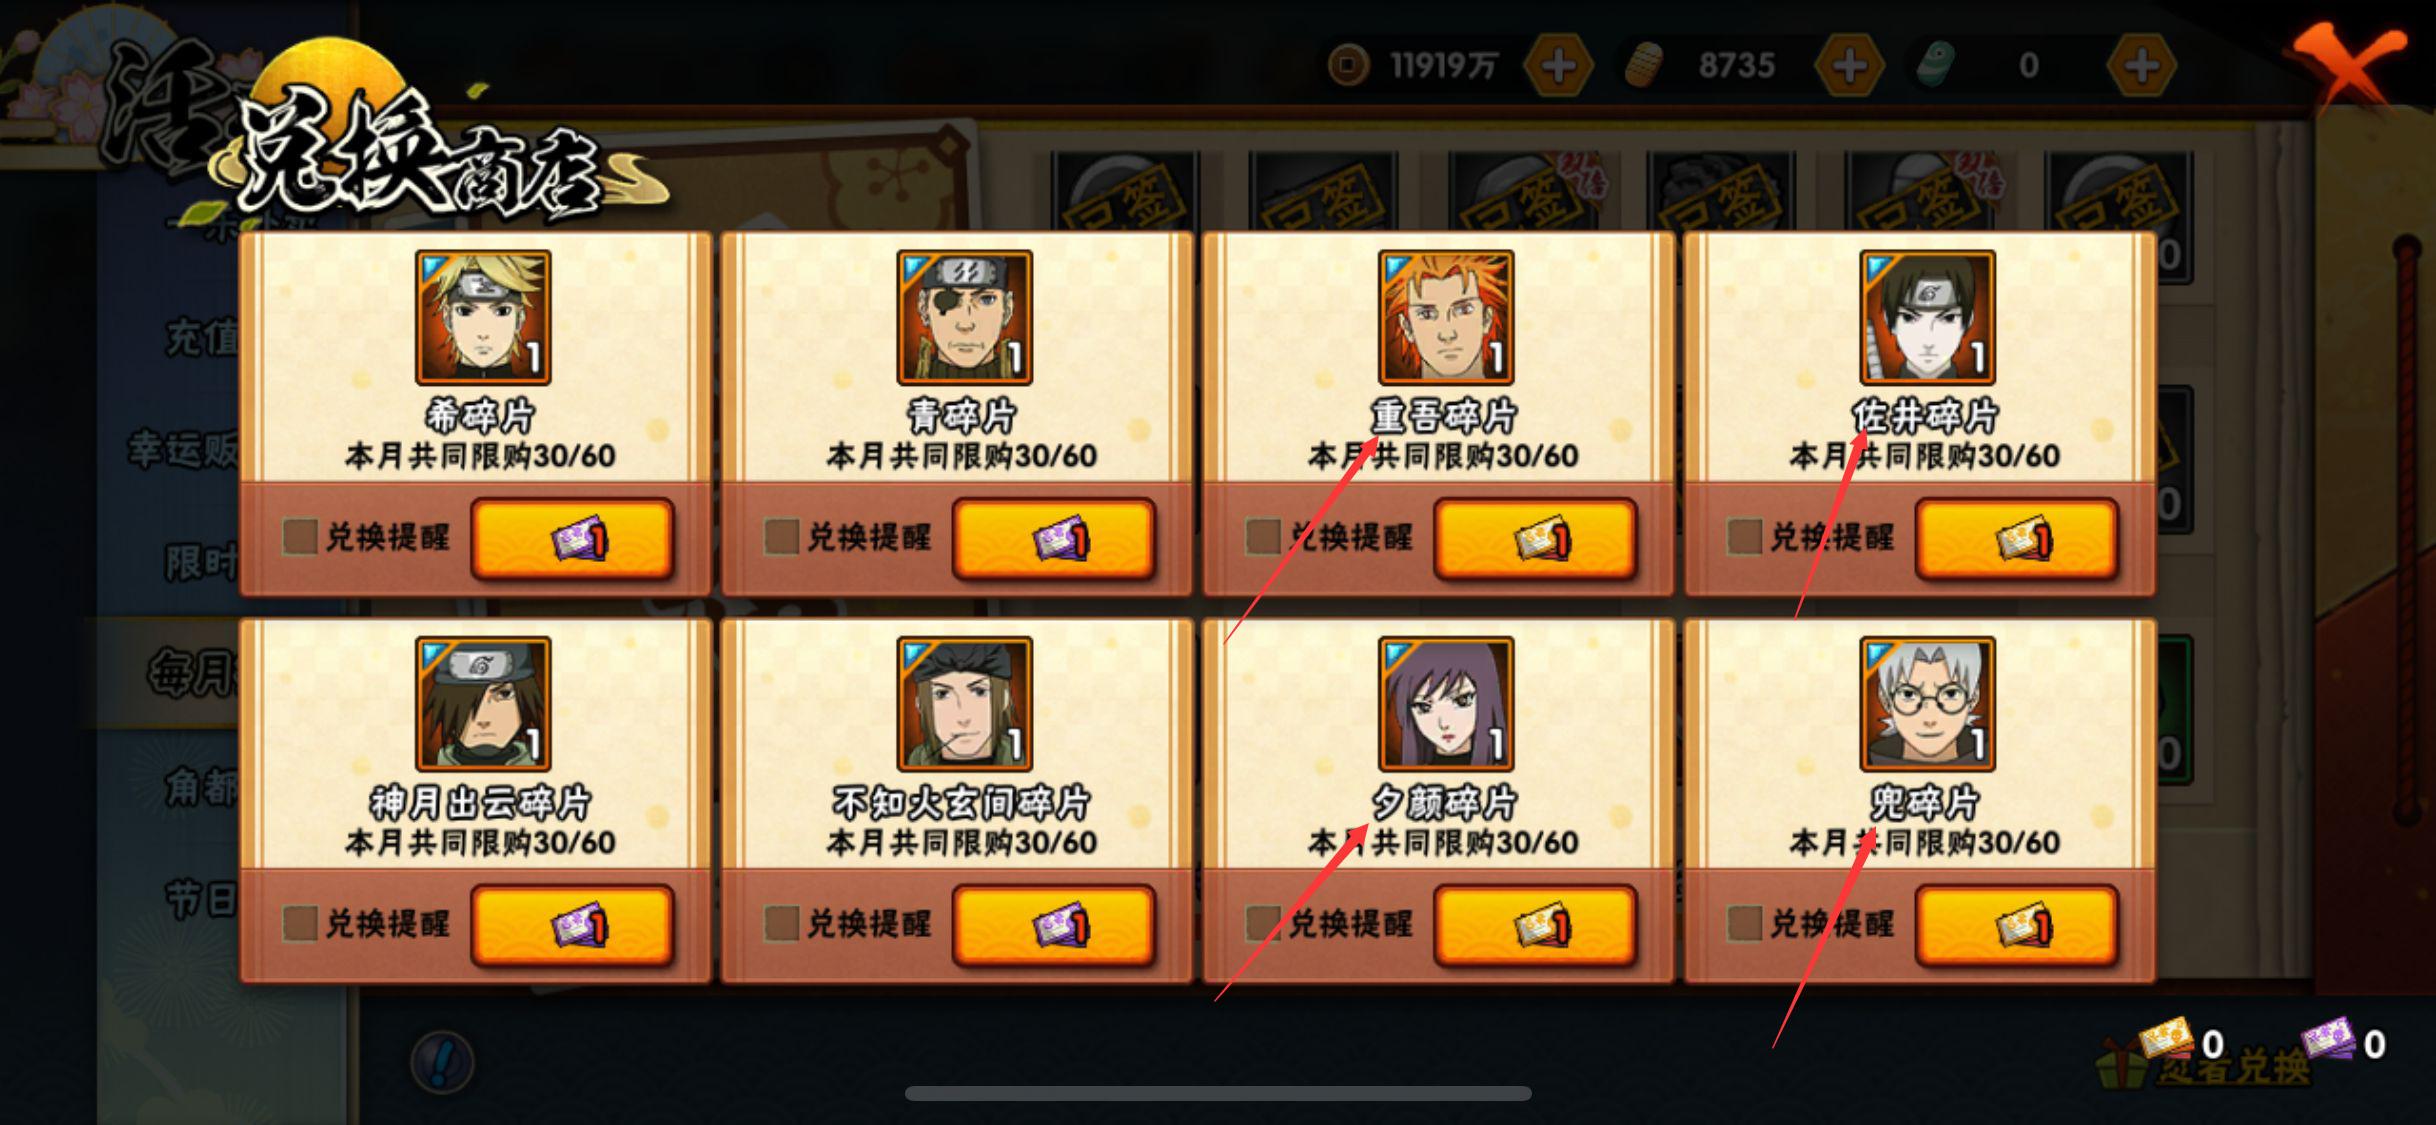Add more gold coins with plus button
This screenshot has width=2436, height=1125.
coord(1557,66)
